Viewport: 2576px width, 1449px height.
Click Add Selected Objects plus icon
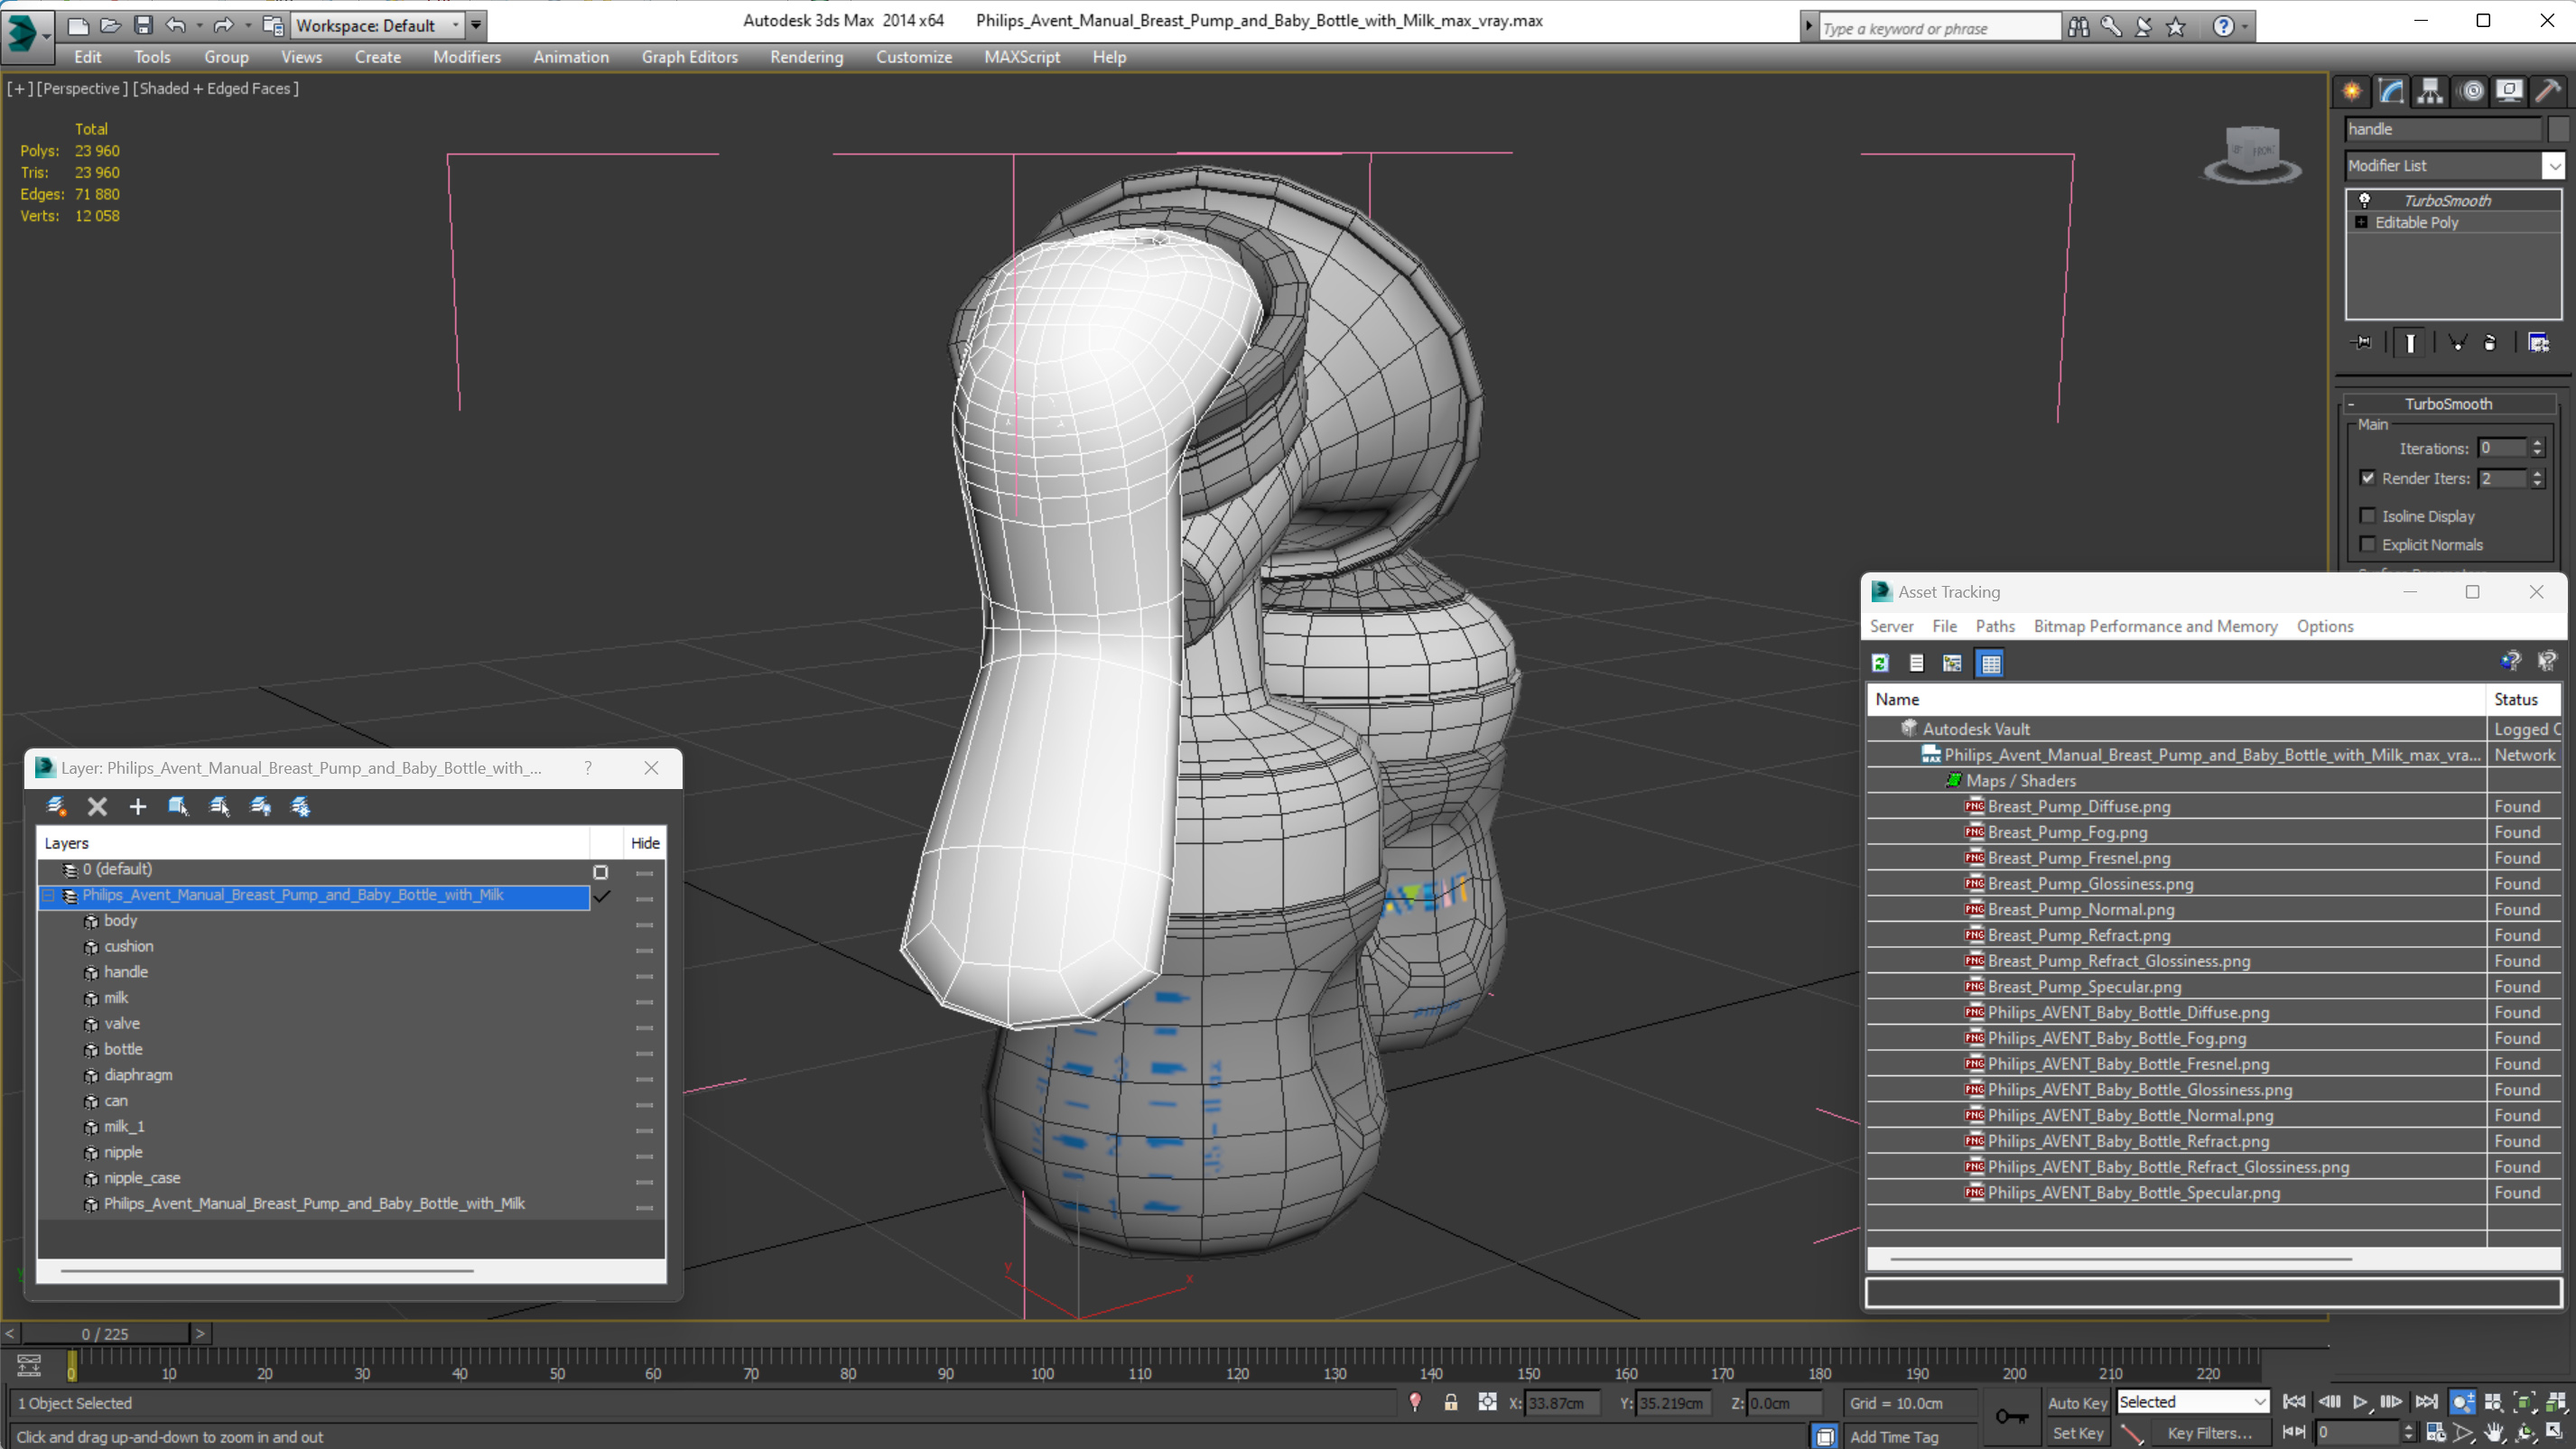point(138,806)
